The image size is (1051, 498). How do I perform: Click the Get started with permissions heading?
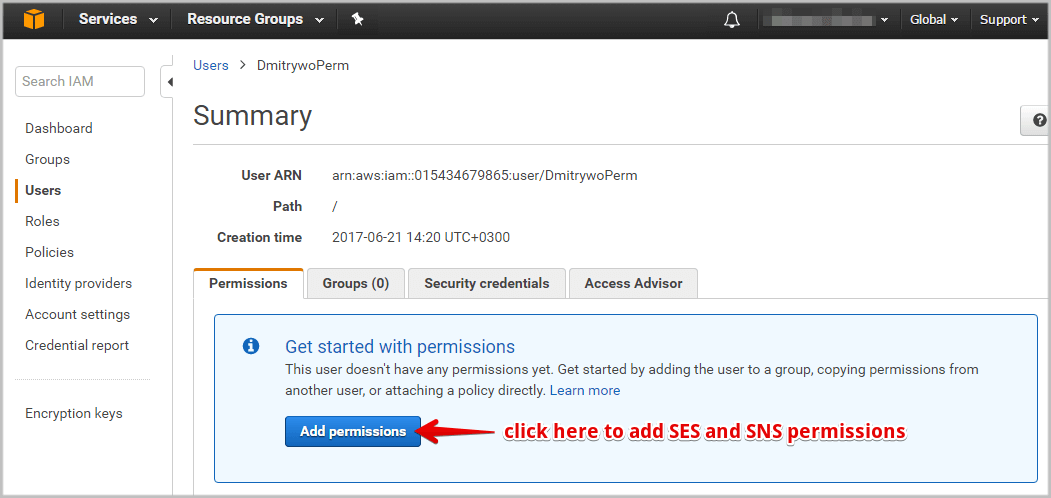[x=400, y=347]
